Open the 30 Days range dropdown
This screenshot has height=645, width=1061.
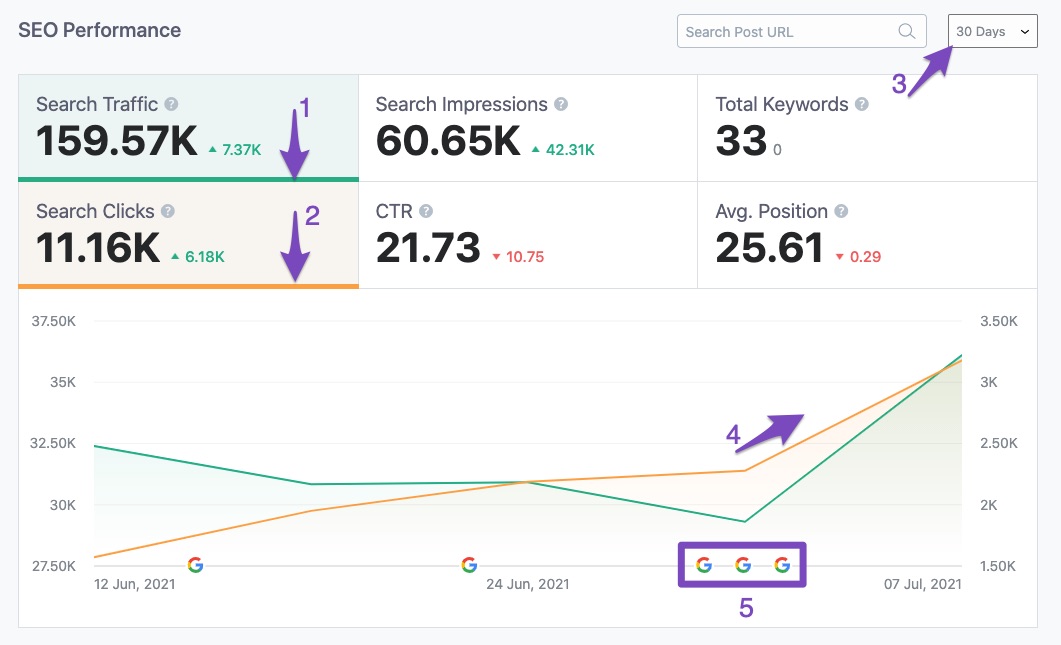[993, 31]
